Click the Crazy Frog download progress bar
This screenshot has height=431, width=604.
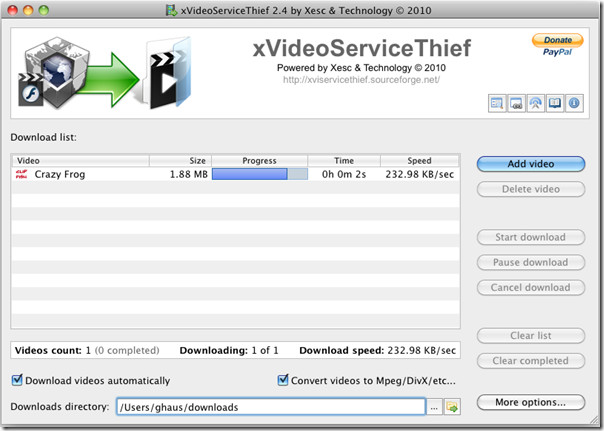260,174
